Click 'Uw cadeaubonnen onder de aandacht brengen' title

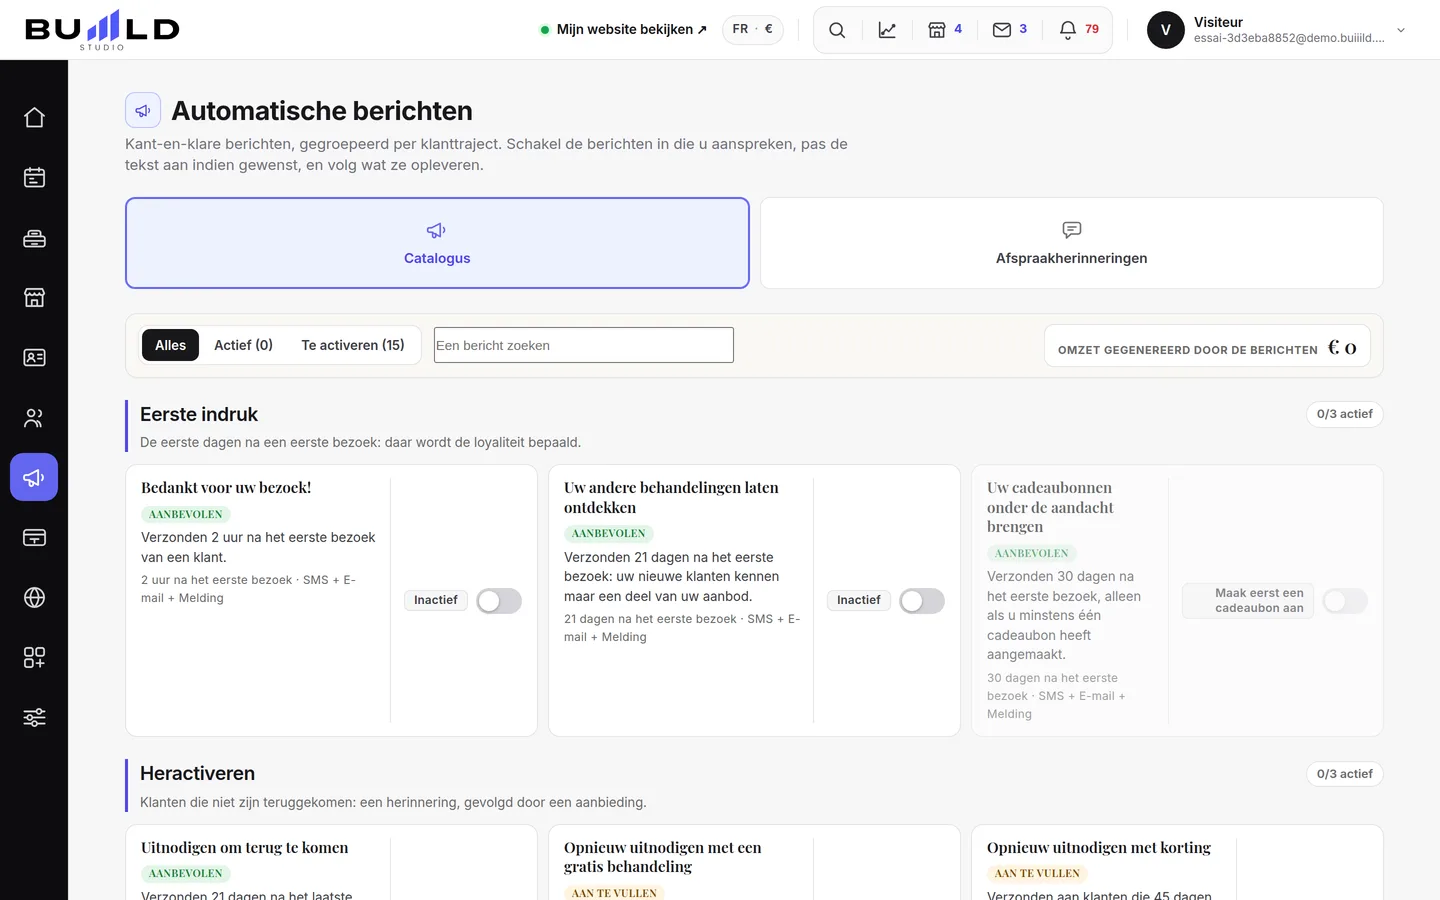click(1050, 507)
